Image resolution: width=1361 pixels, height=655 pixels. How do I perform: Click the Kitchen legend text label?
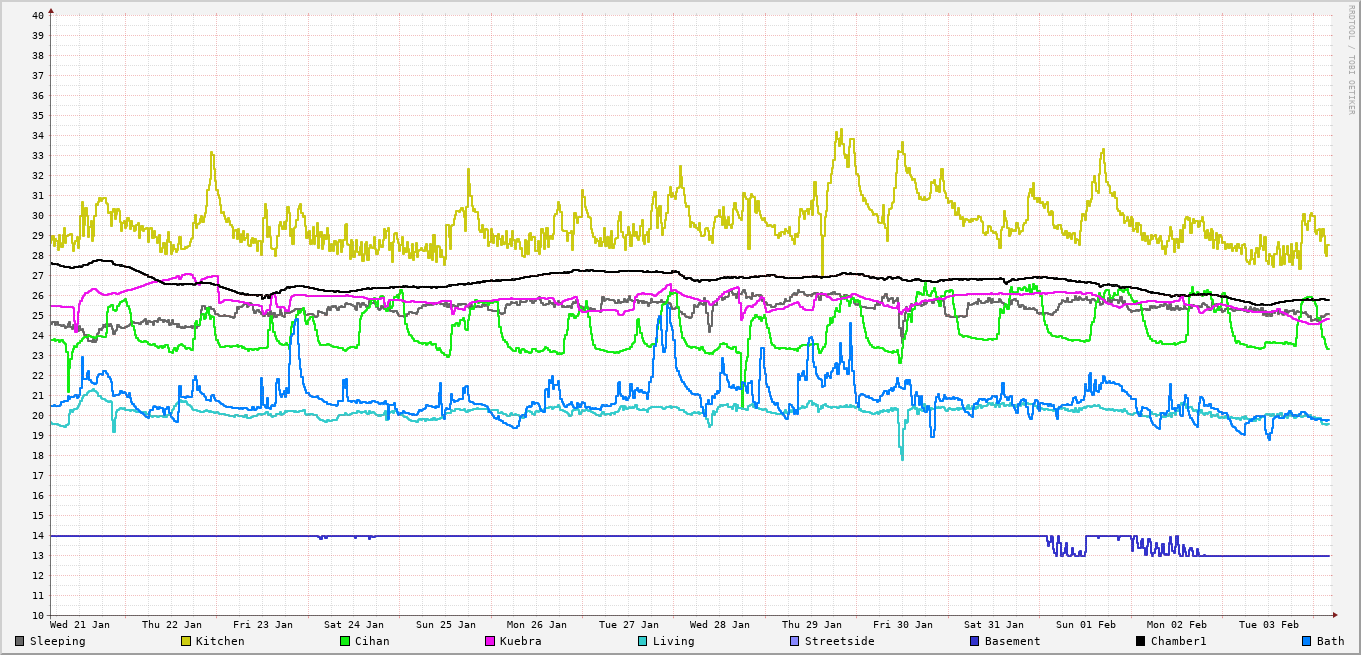(220, 641)
